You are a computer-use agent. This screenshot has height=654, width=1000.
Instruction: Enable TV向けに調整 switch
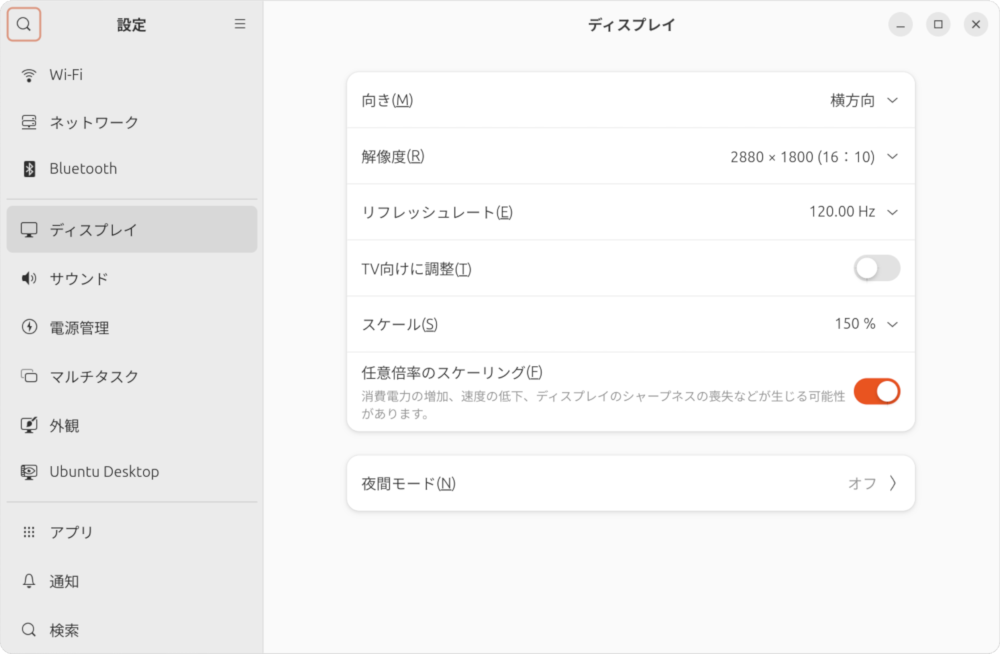(x=876, y=268)
